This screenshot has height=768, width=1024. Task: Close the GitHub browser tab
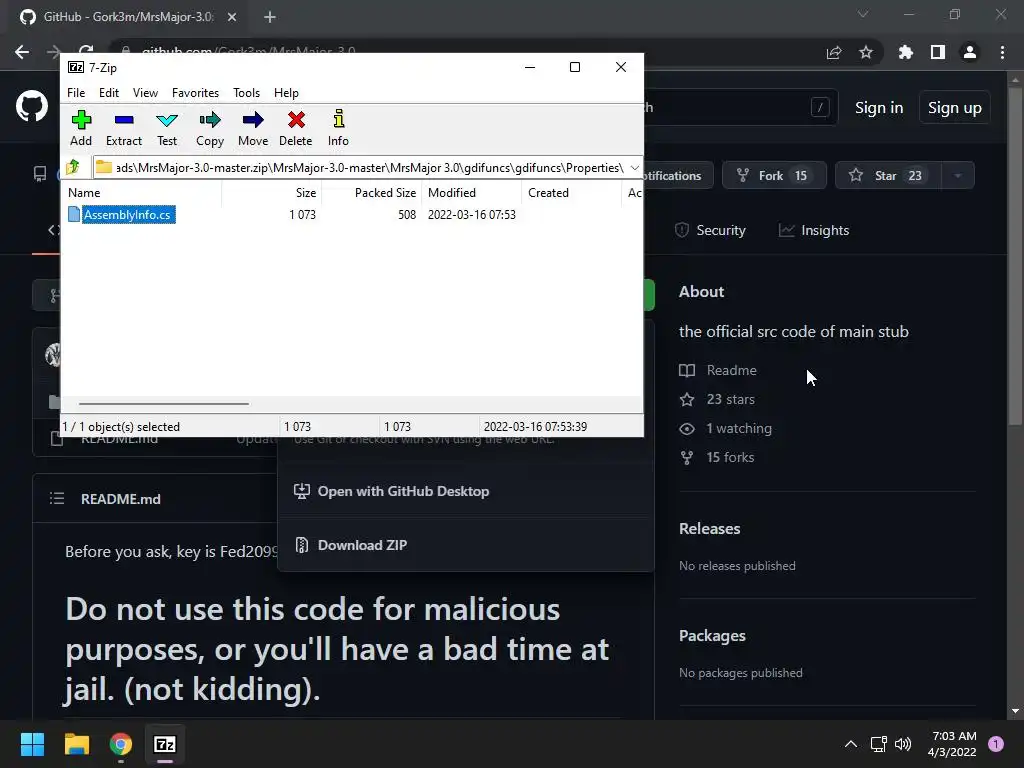[232, 17]
